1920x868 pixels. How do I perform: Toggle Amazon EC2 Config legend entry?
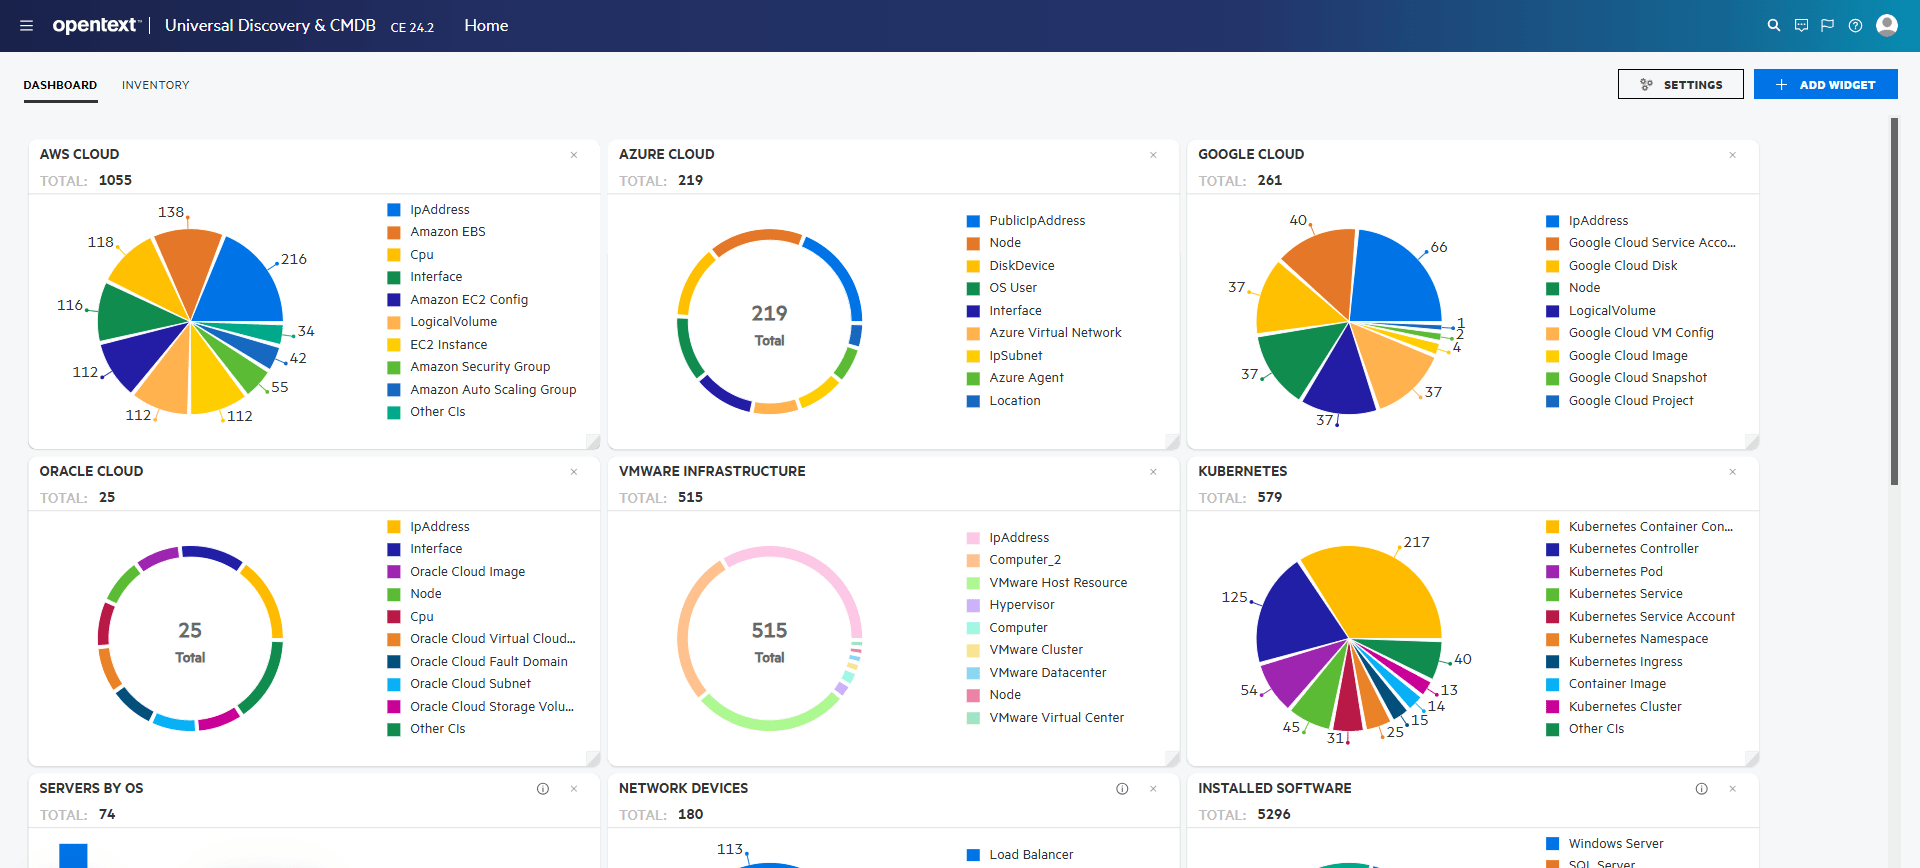pos(457,300)
